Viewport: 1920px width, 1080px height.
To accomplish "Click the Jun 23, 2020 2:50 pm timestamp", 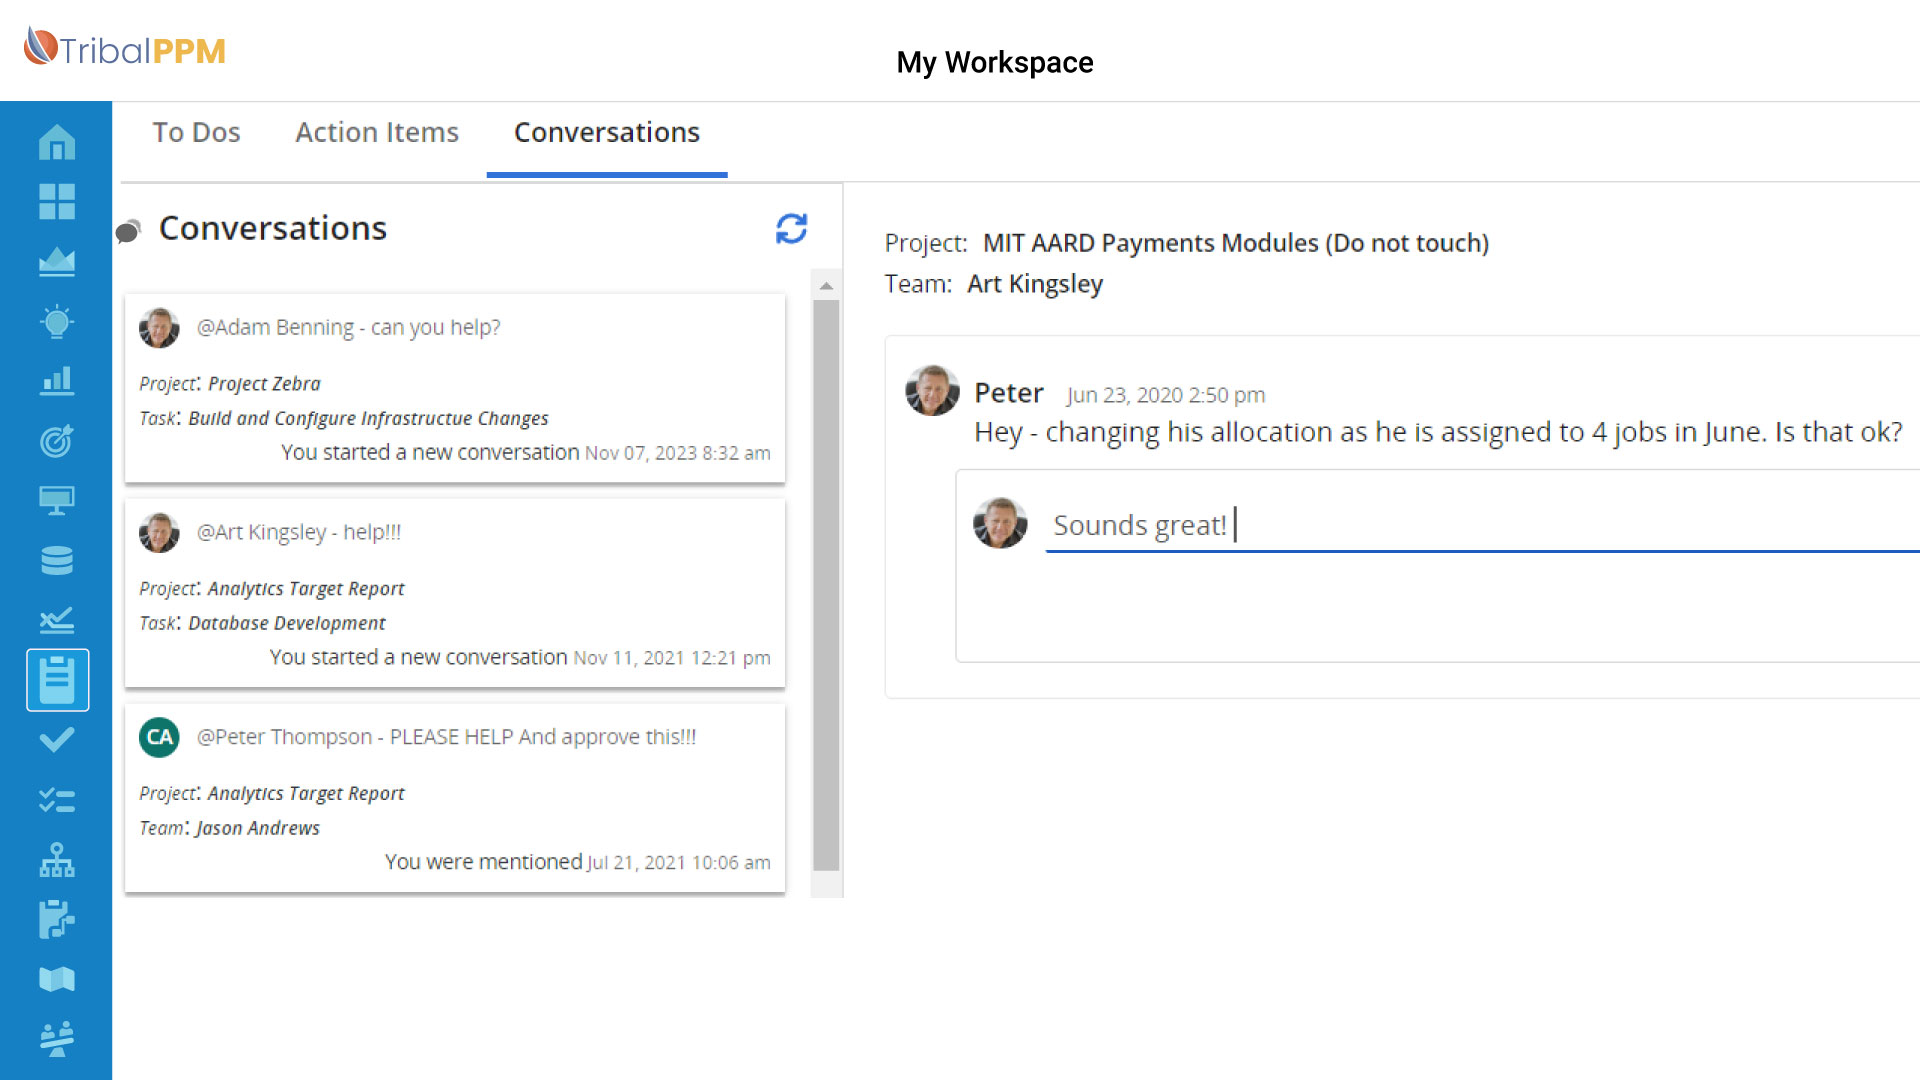I will (1166, 396).
